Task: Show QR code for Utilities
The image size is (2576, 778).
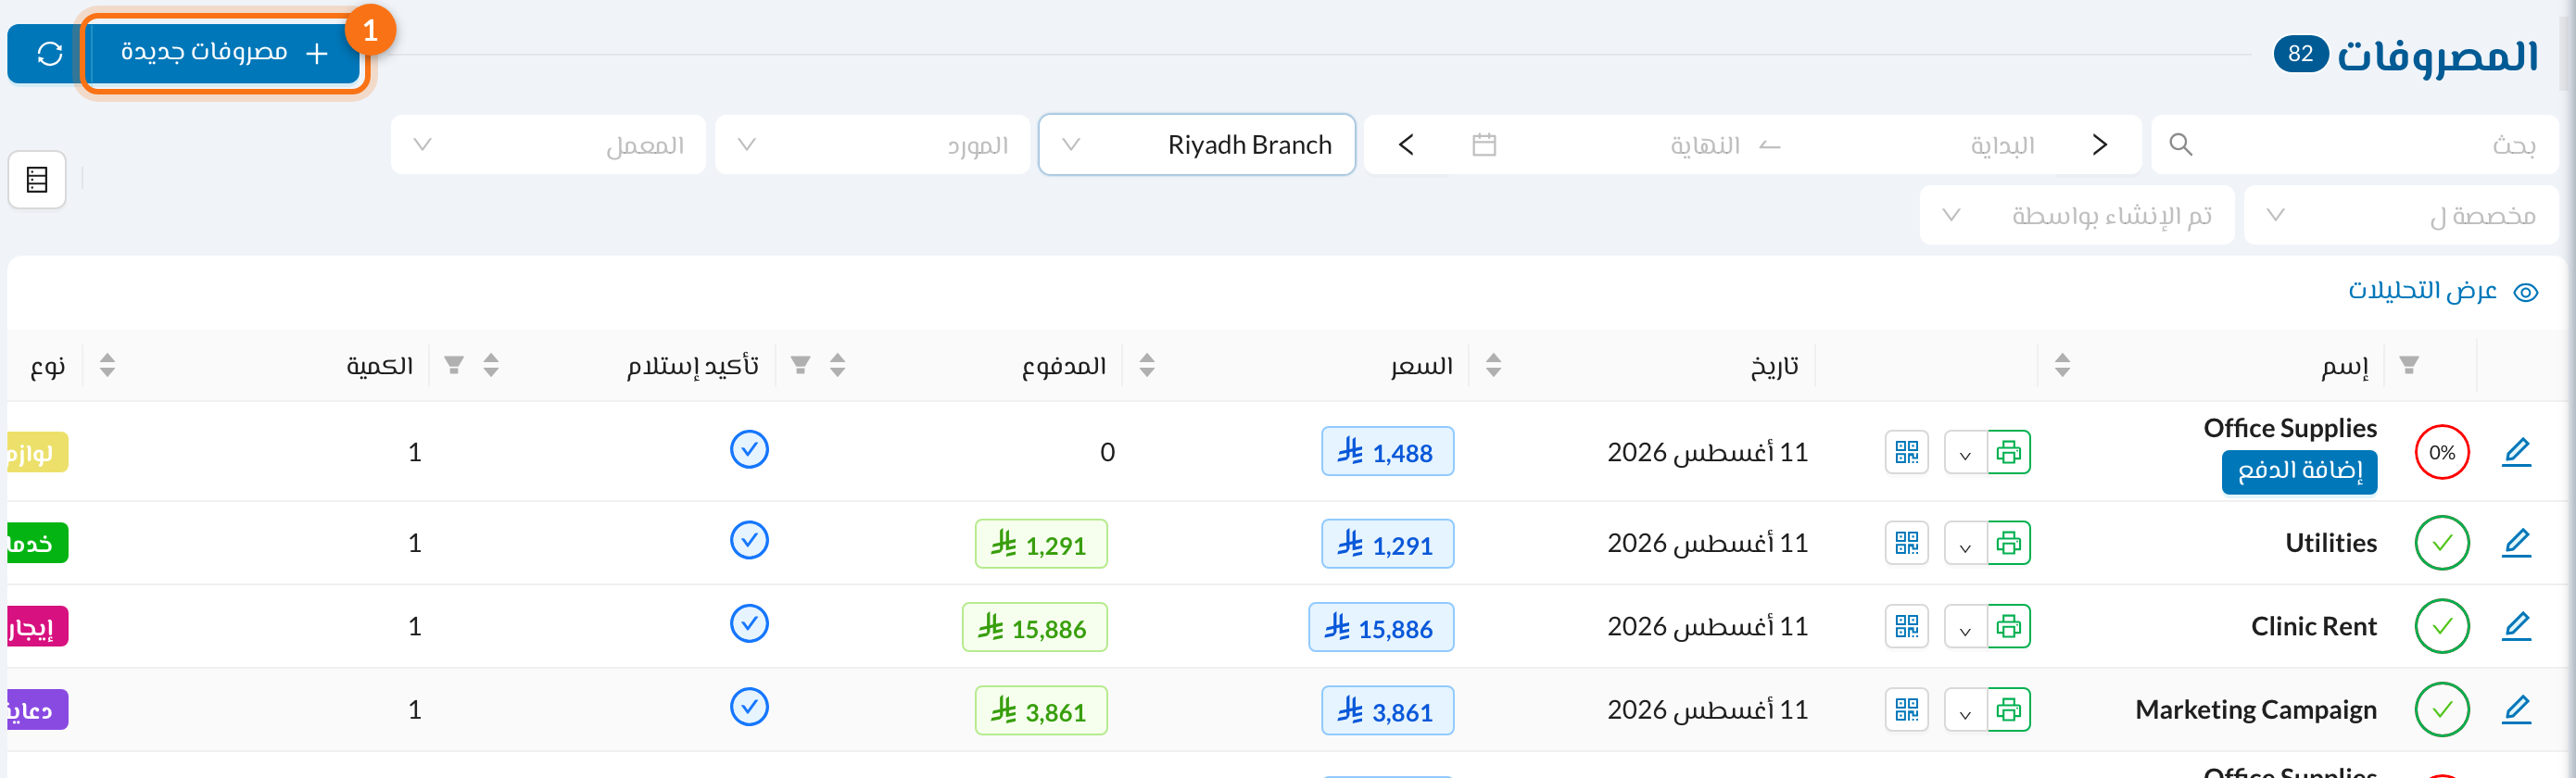Action: coord(1907,543)
